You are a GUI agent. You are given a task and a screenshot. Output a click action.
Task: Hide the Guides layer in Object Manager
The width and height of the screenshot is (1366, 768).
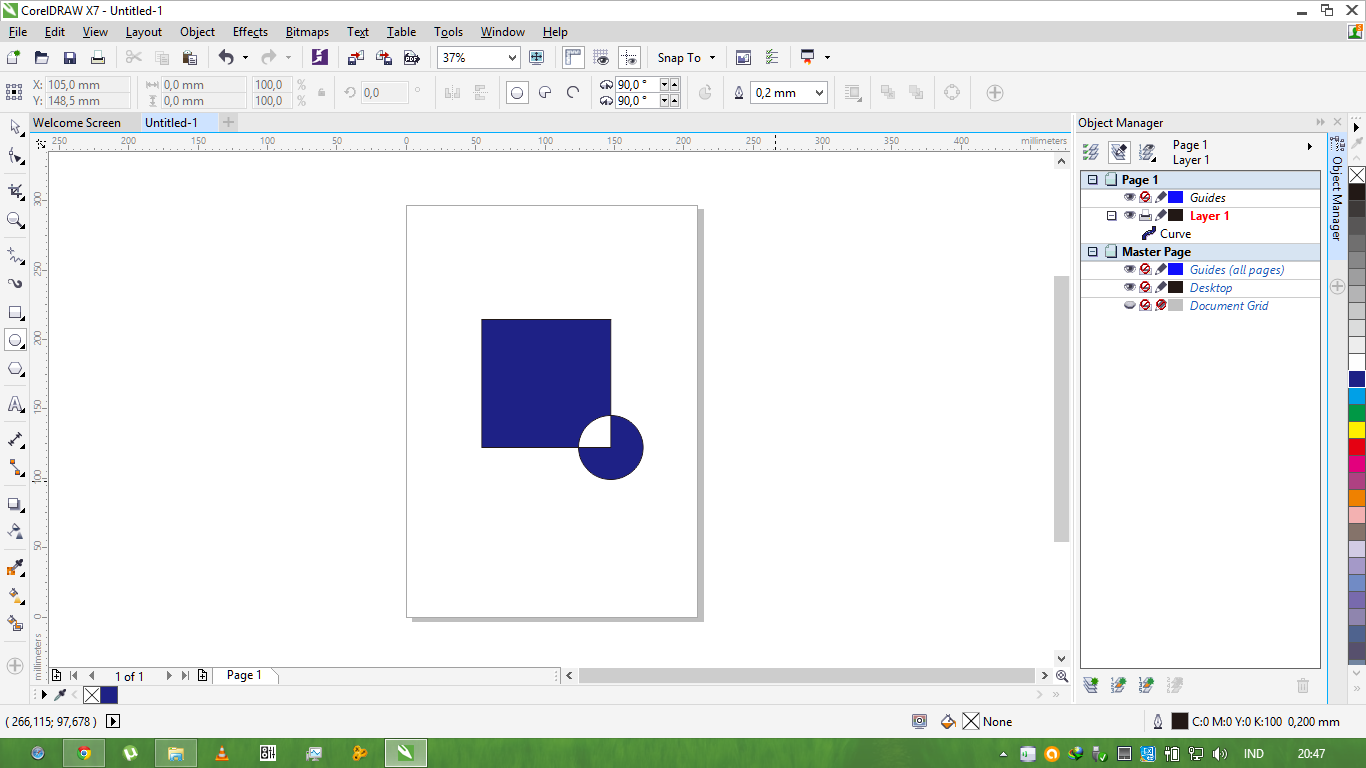coord(1131,197)
